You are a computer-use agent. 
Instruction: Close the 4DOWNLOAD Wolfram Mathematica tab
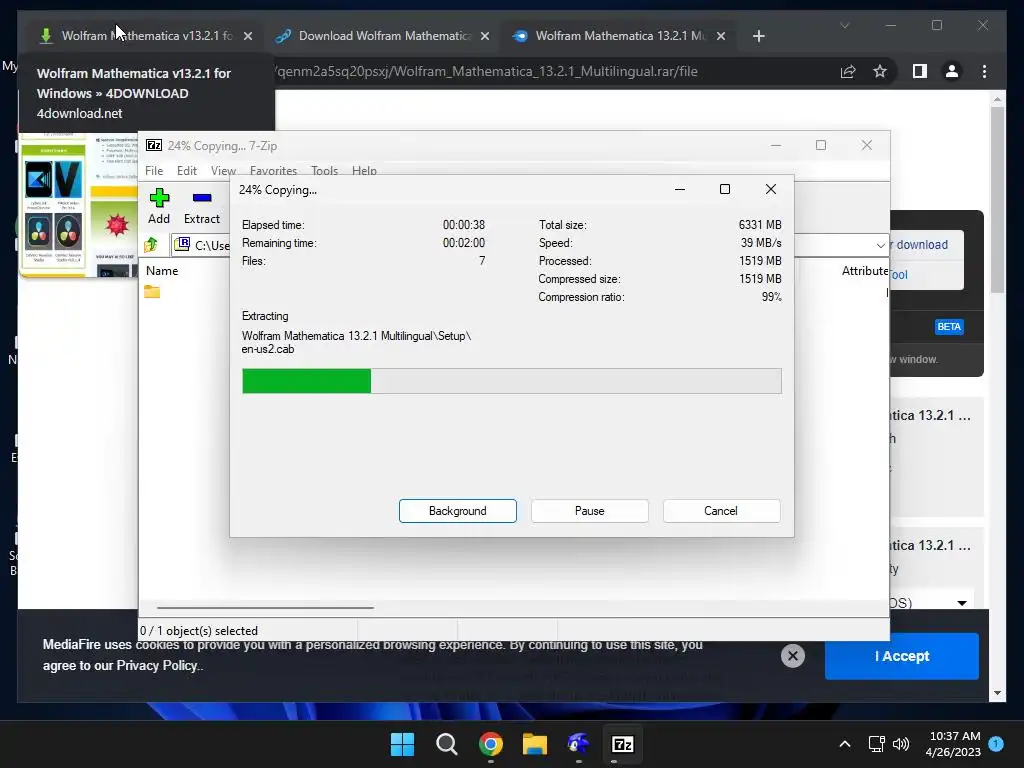pyautogui.click(x=248, y=36)
